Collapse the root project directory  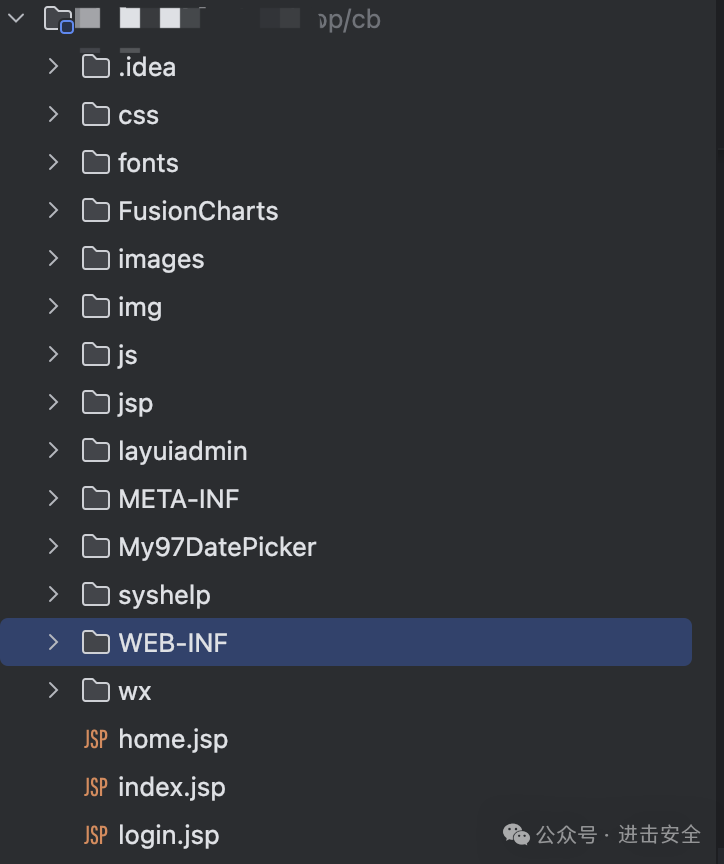[17, 19]
